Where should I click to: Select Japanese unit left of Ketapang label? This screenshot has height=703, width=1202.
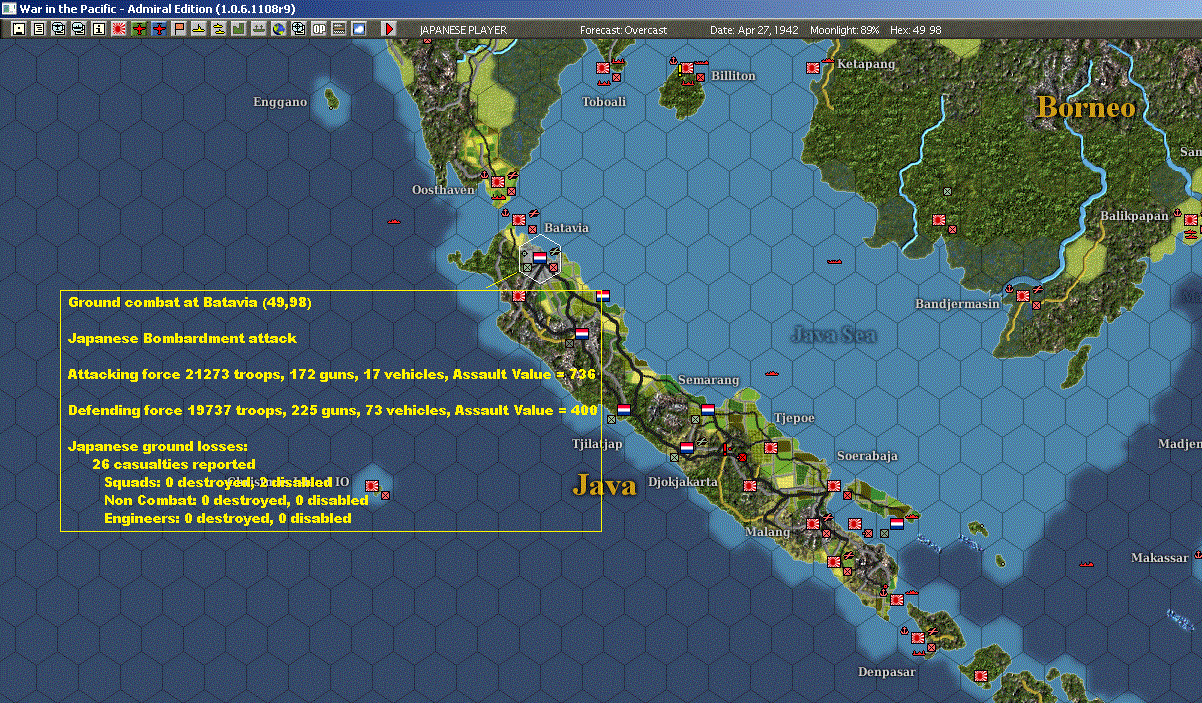(x=813, y=68)
